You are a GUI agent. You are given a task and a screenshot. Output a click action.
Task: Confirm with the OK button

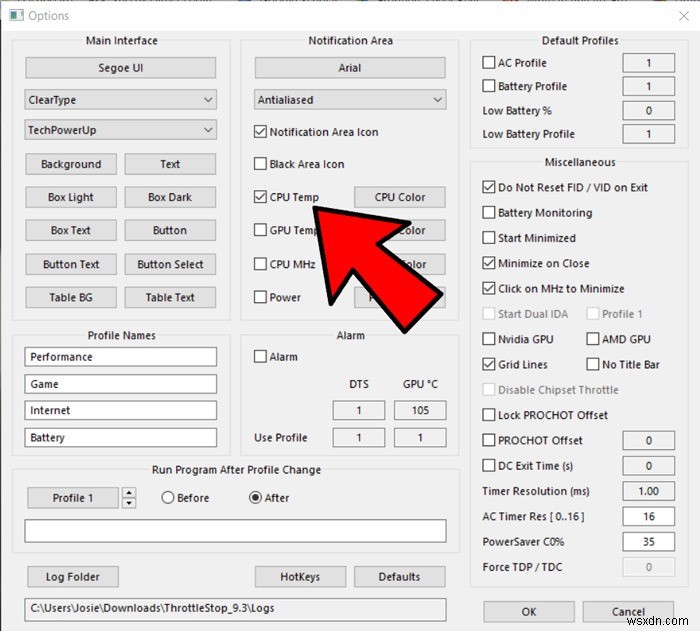pyautogui.click(x=529, y=611)
